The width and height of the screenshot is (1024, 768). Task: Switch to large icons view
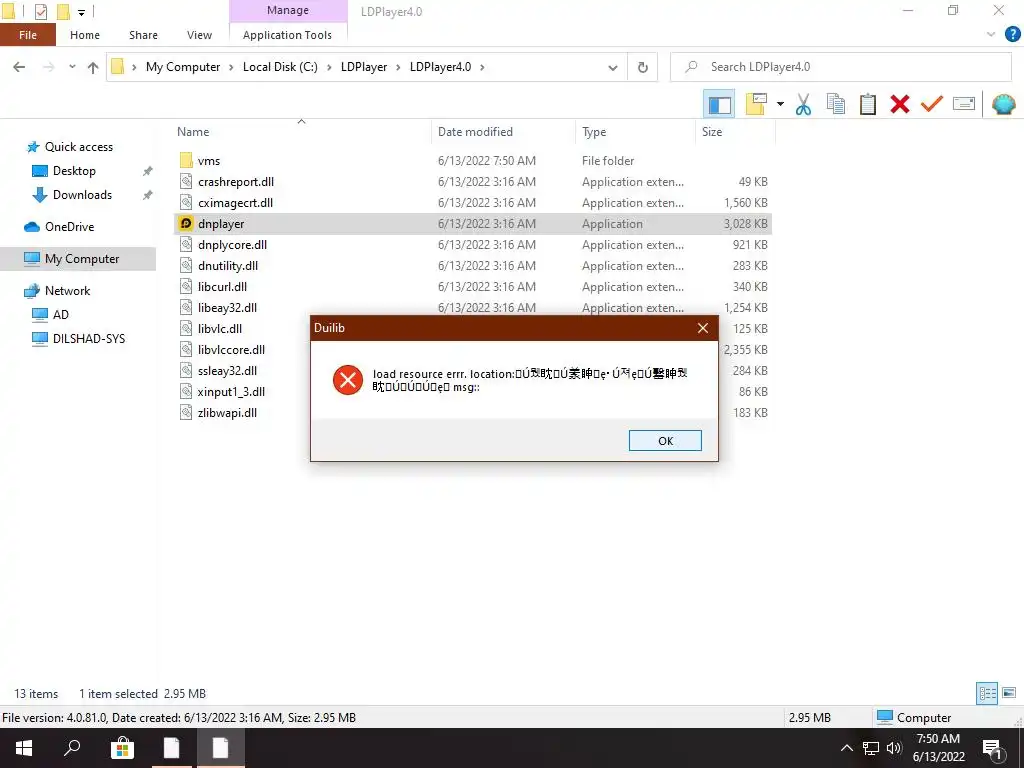click(1009, 693)
